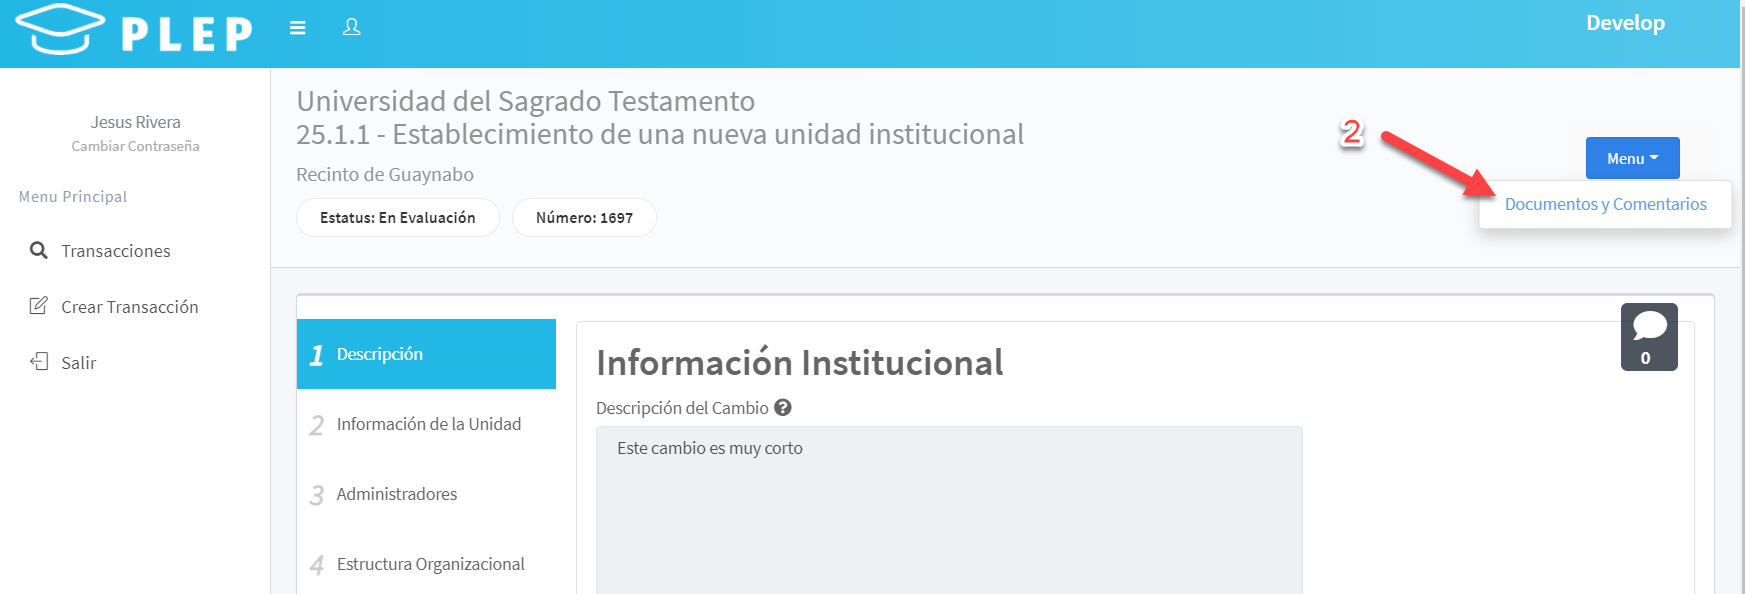Click the Menu Principal sidebar label
Screen dimensions: 1745x594
pos(73,196)
